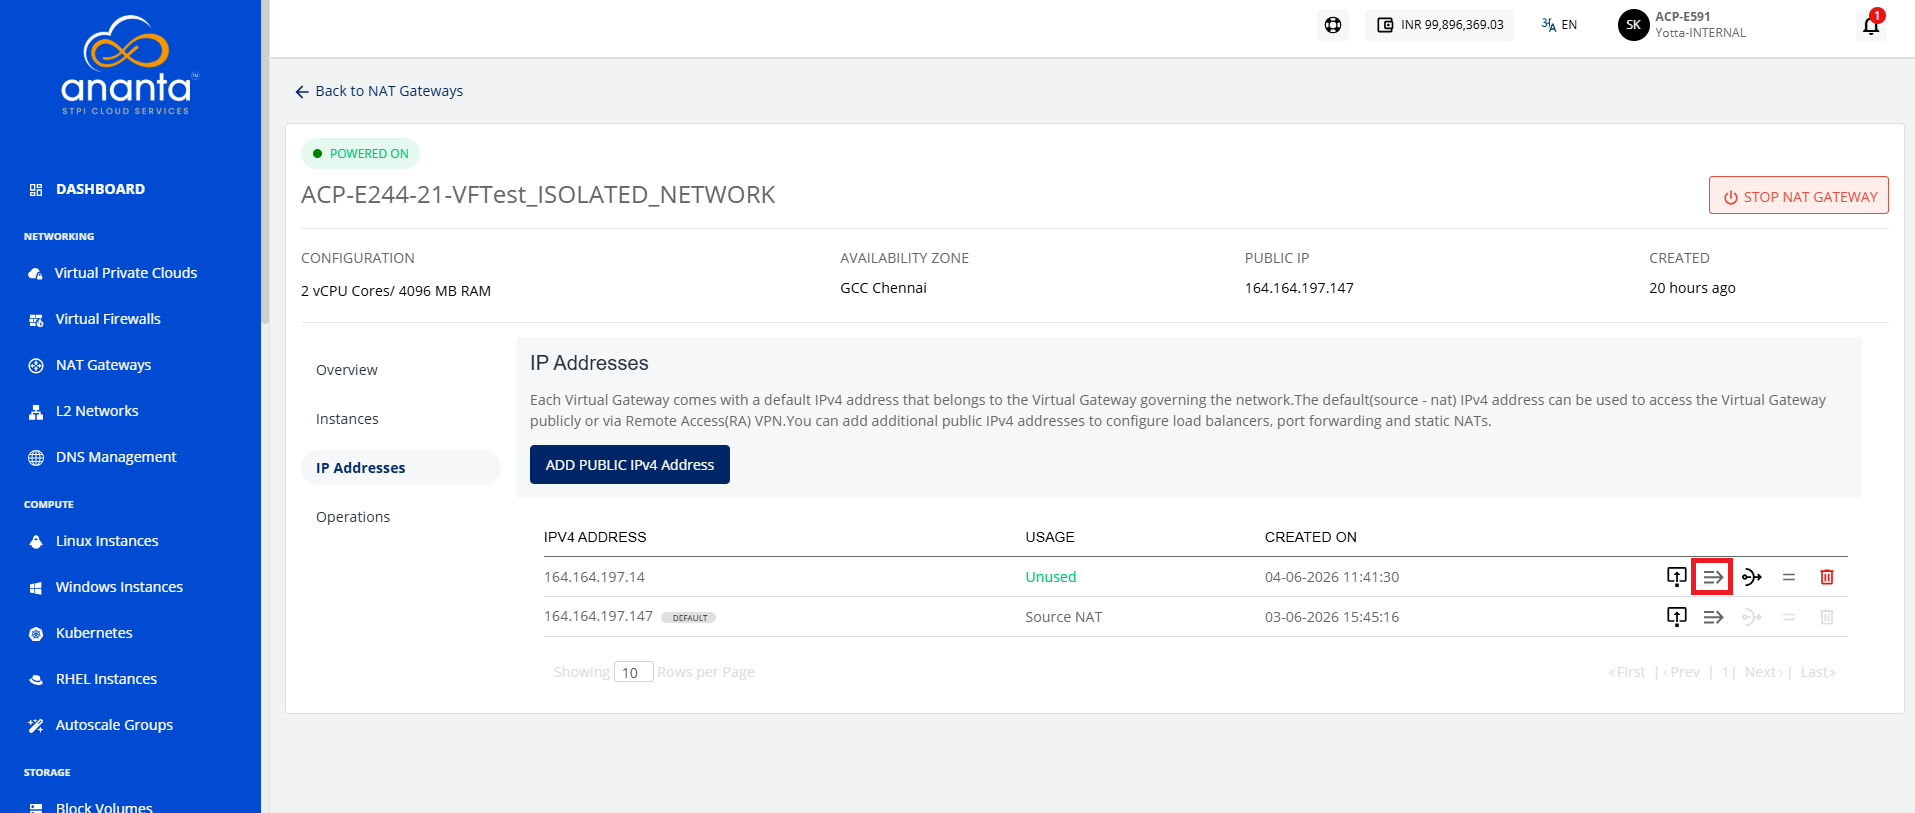The image size is (1915, 813).
Task: Open the notifications bell
Action: coord(1871,25)
